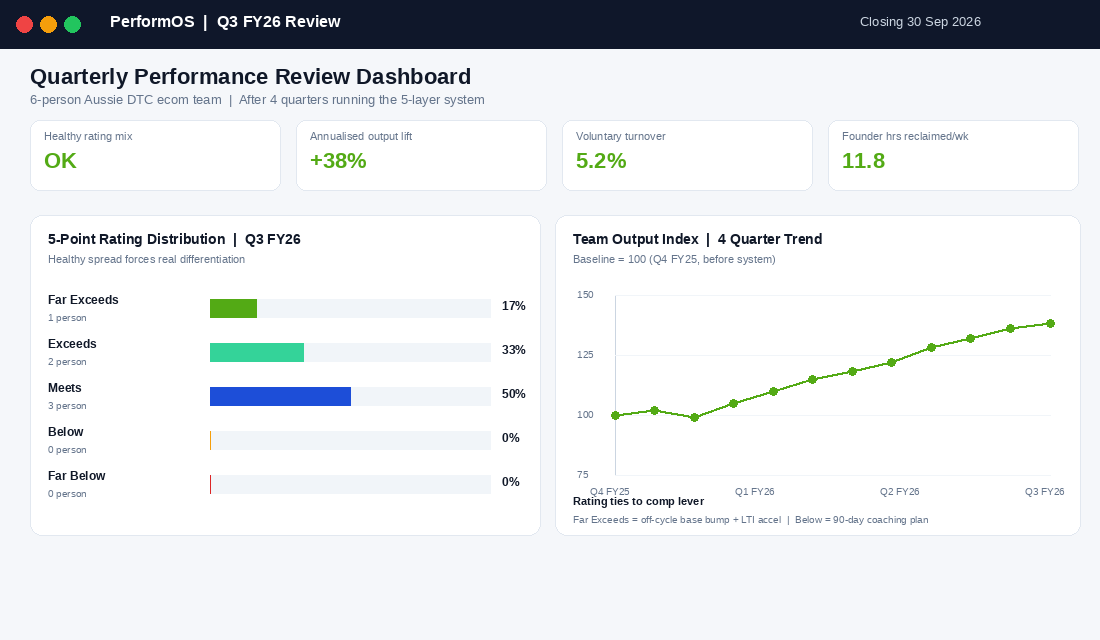Click the teal Exceeds bar

(257, 352)
